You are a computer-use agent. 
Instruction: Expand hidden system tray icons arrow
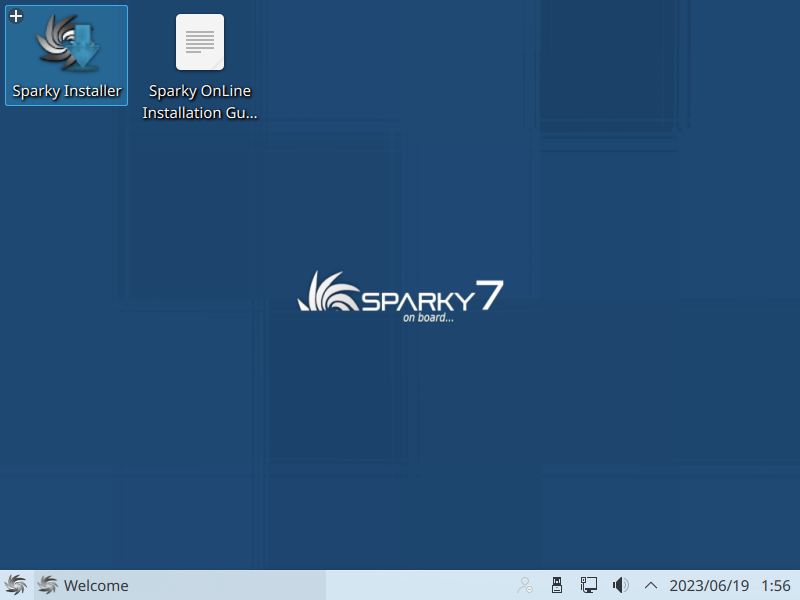(x=651, y=585)
